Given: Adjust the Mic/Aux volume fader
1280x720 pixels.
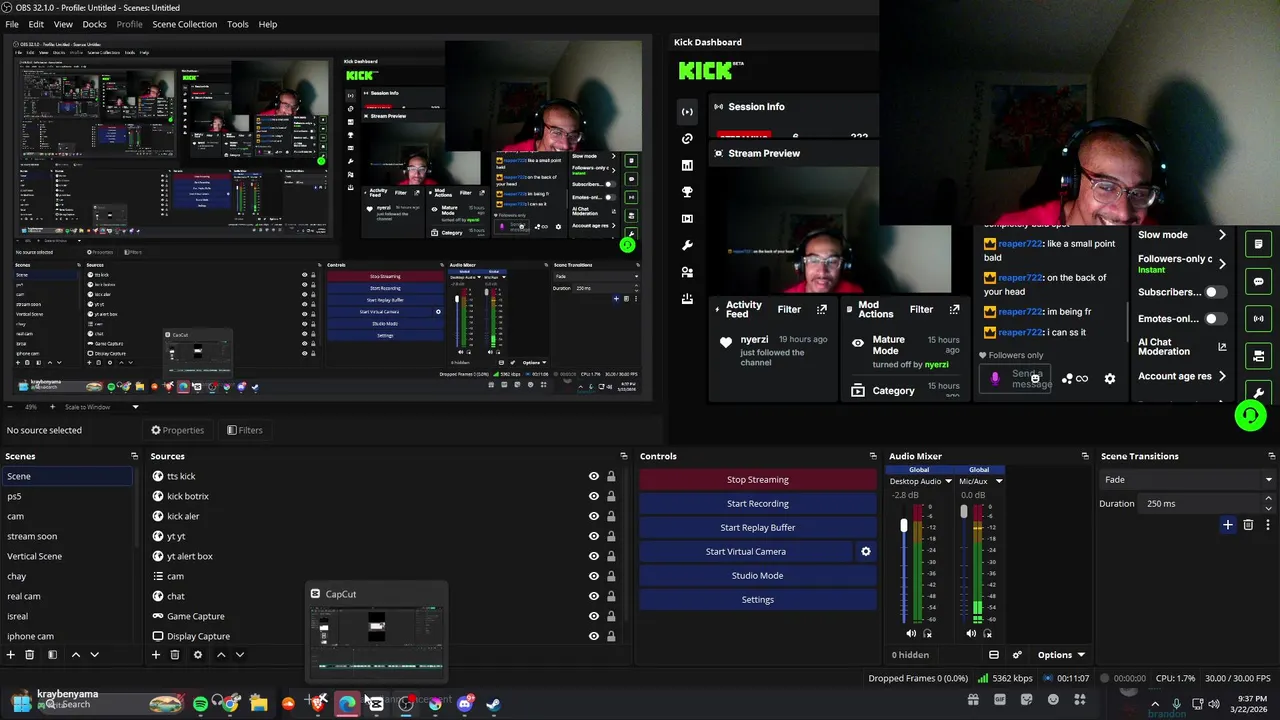Looking at the screenshot, I should tap(964, 511).
